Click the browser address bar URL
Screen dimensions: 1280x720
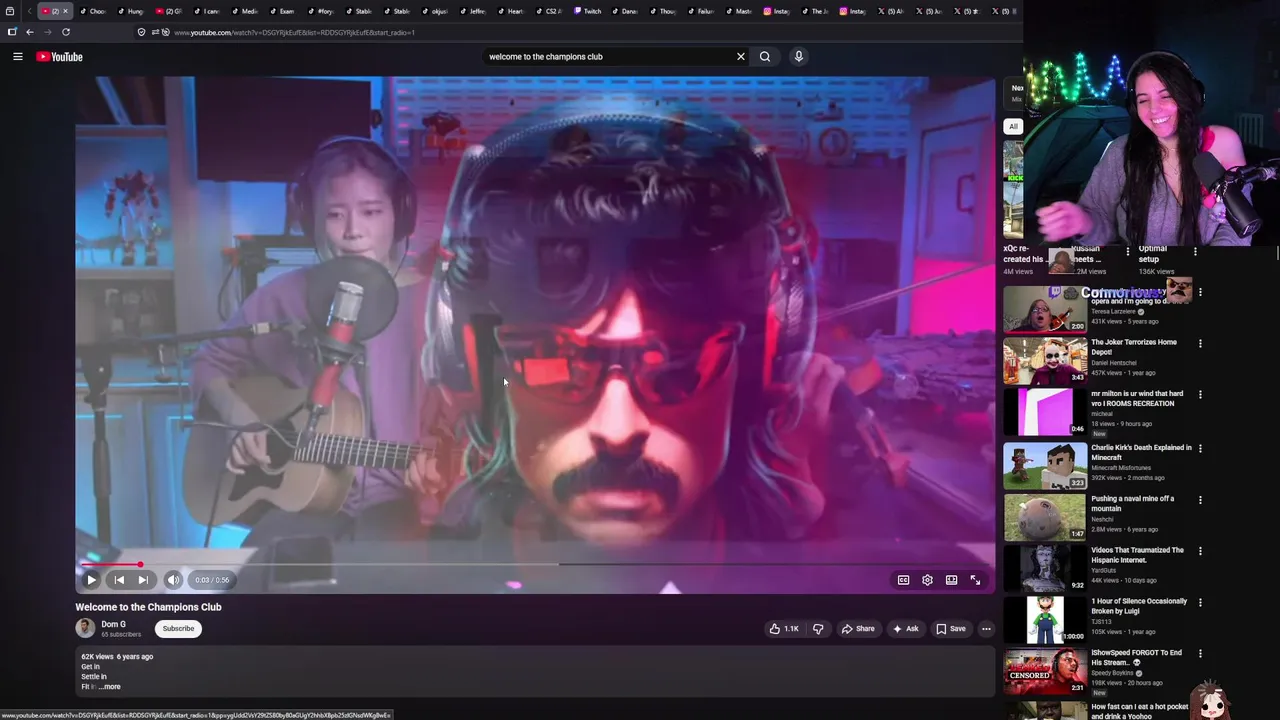[295, 32]
